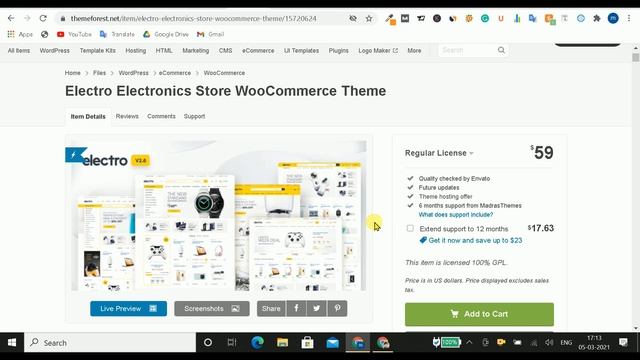
Task: Open the Windows notification center icon
Action: 623,342
